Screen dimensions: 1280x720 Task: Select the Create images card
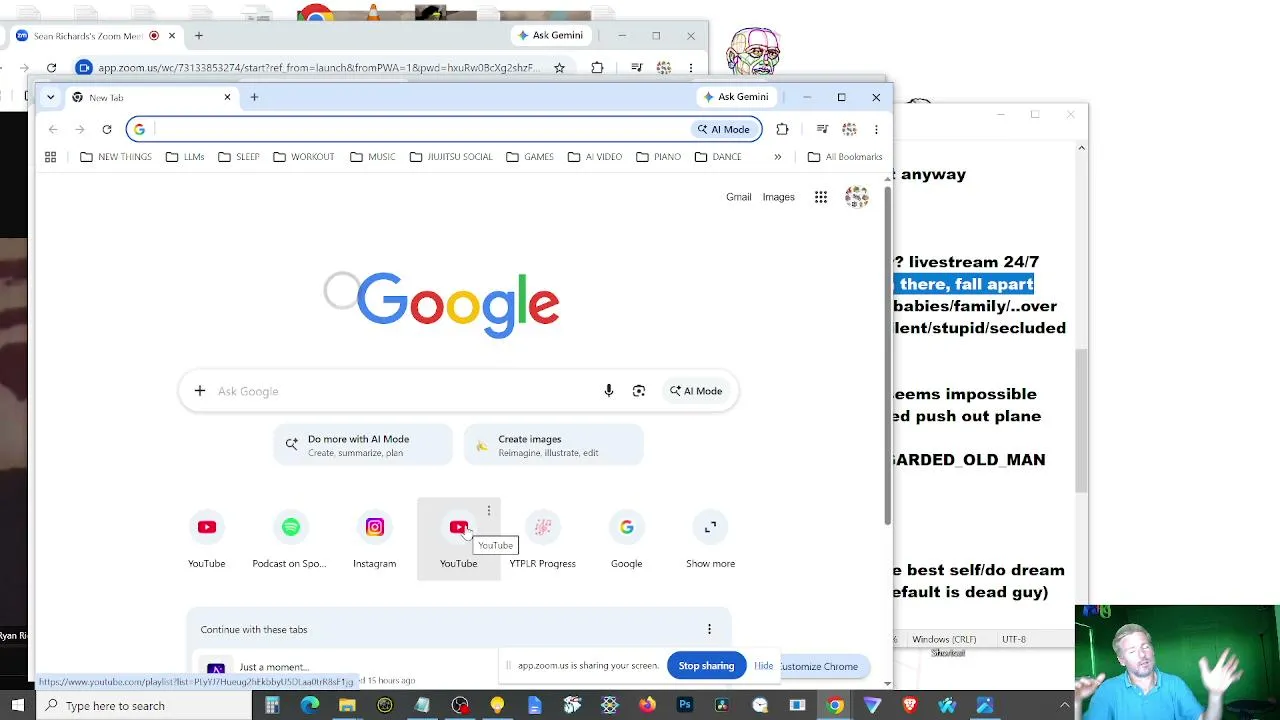(x=553, y=445)
